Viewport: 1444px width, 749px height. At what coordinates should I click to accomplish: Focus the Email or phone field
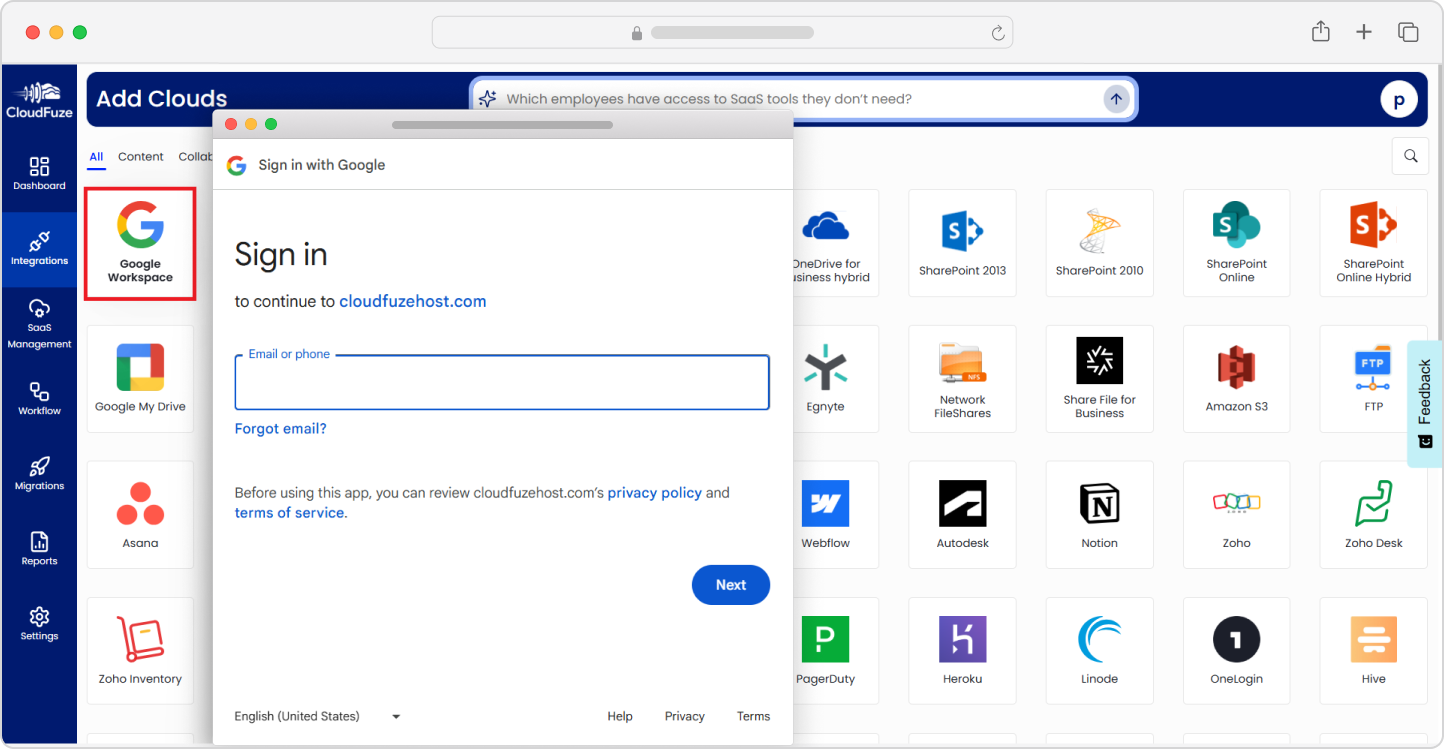tap(502, 382)
